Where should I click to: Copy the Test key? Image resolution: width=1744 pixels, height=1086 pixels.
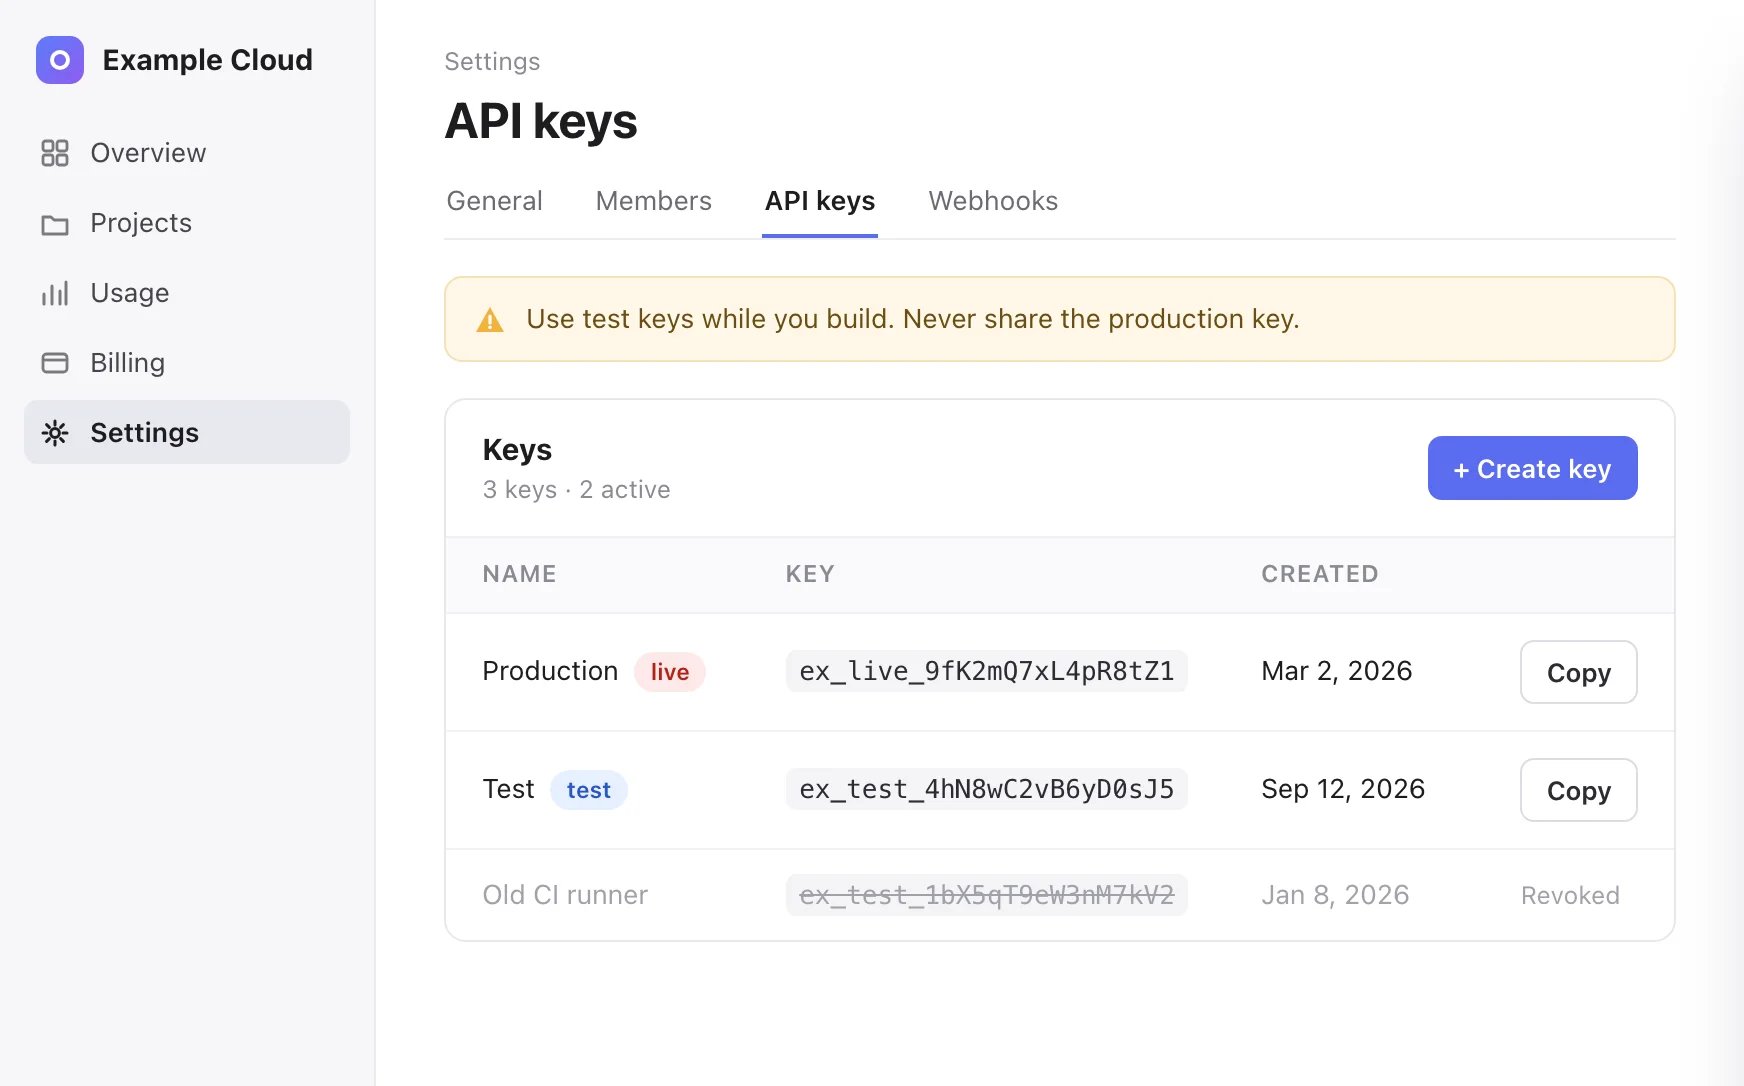pos(1578,790)
